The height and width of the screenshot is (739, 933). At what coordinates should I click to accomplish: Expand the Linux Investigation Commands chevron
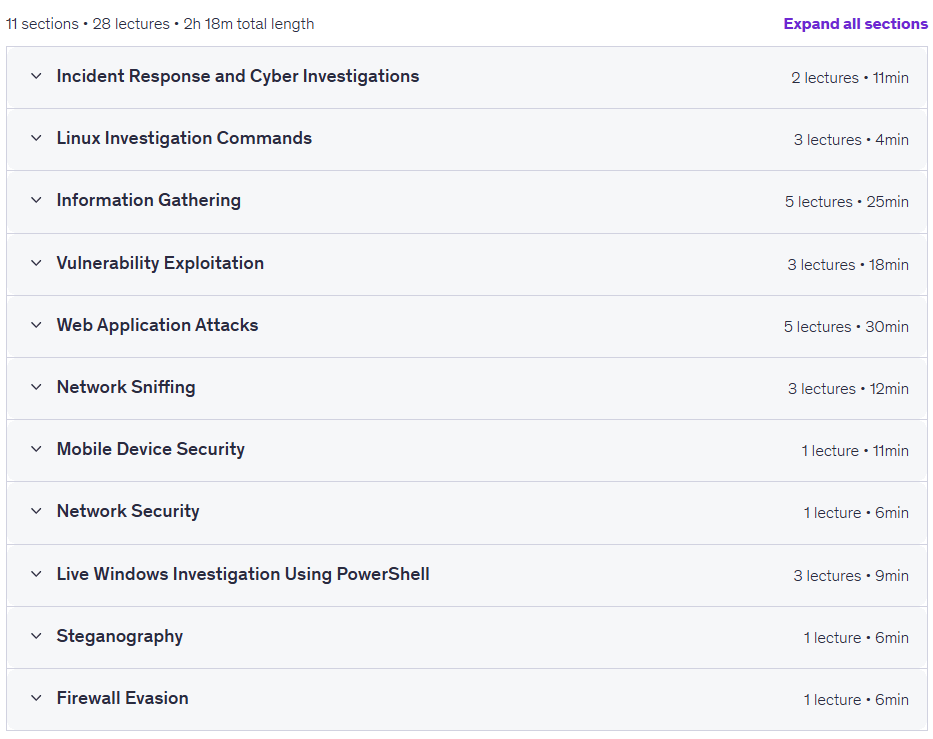(36, 138)
